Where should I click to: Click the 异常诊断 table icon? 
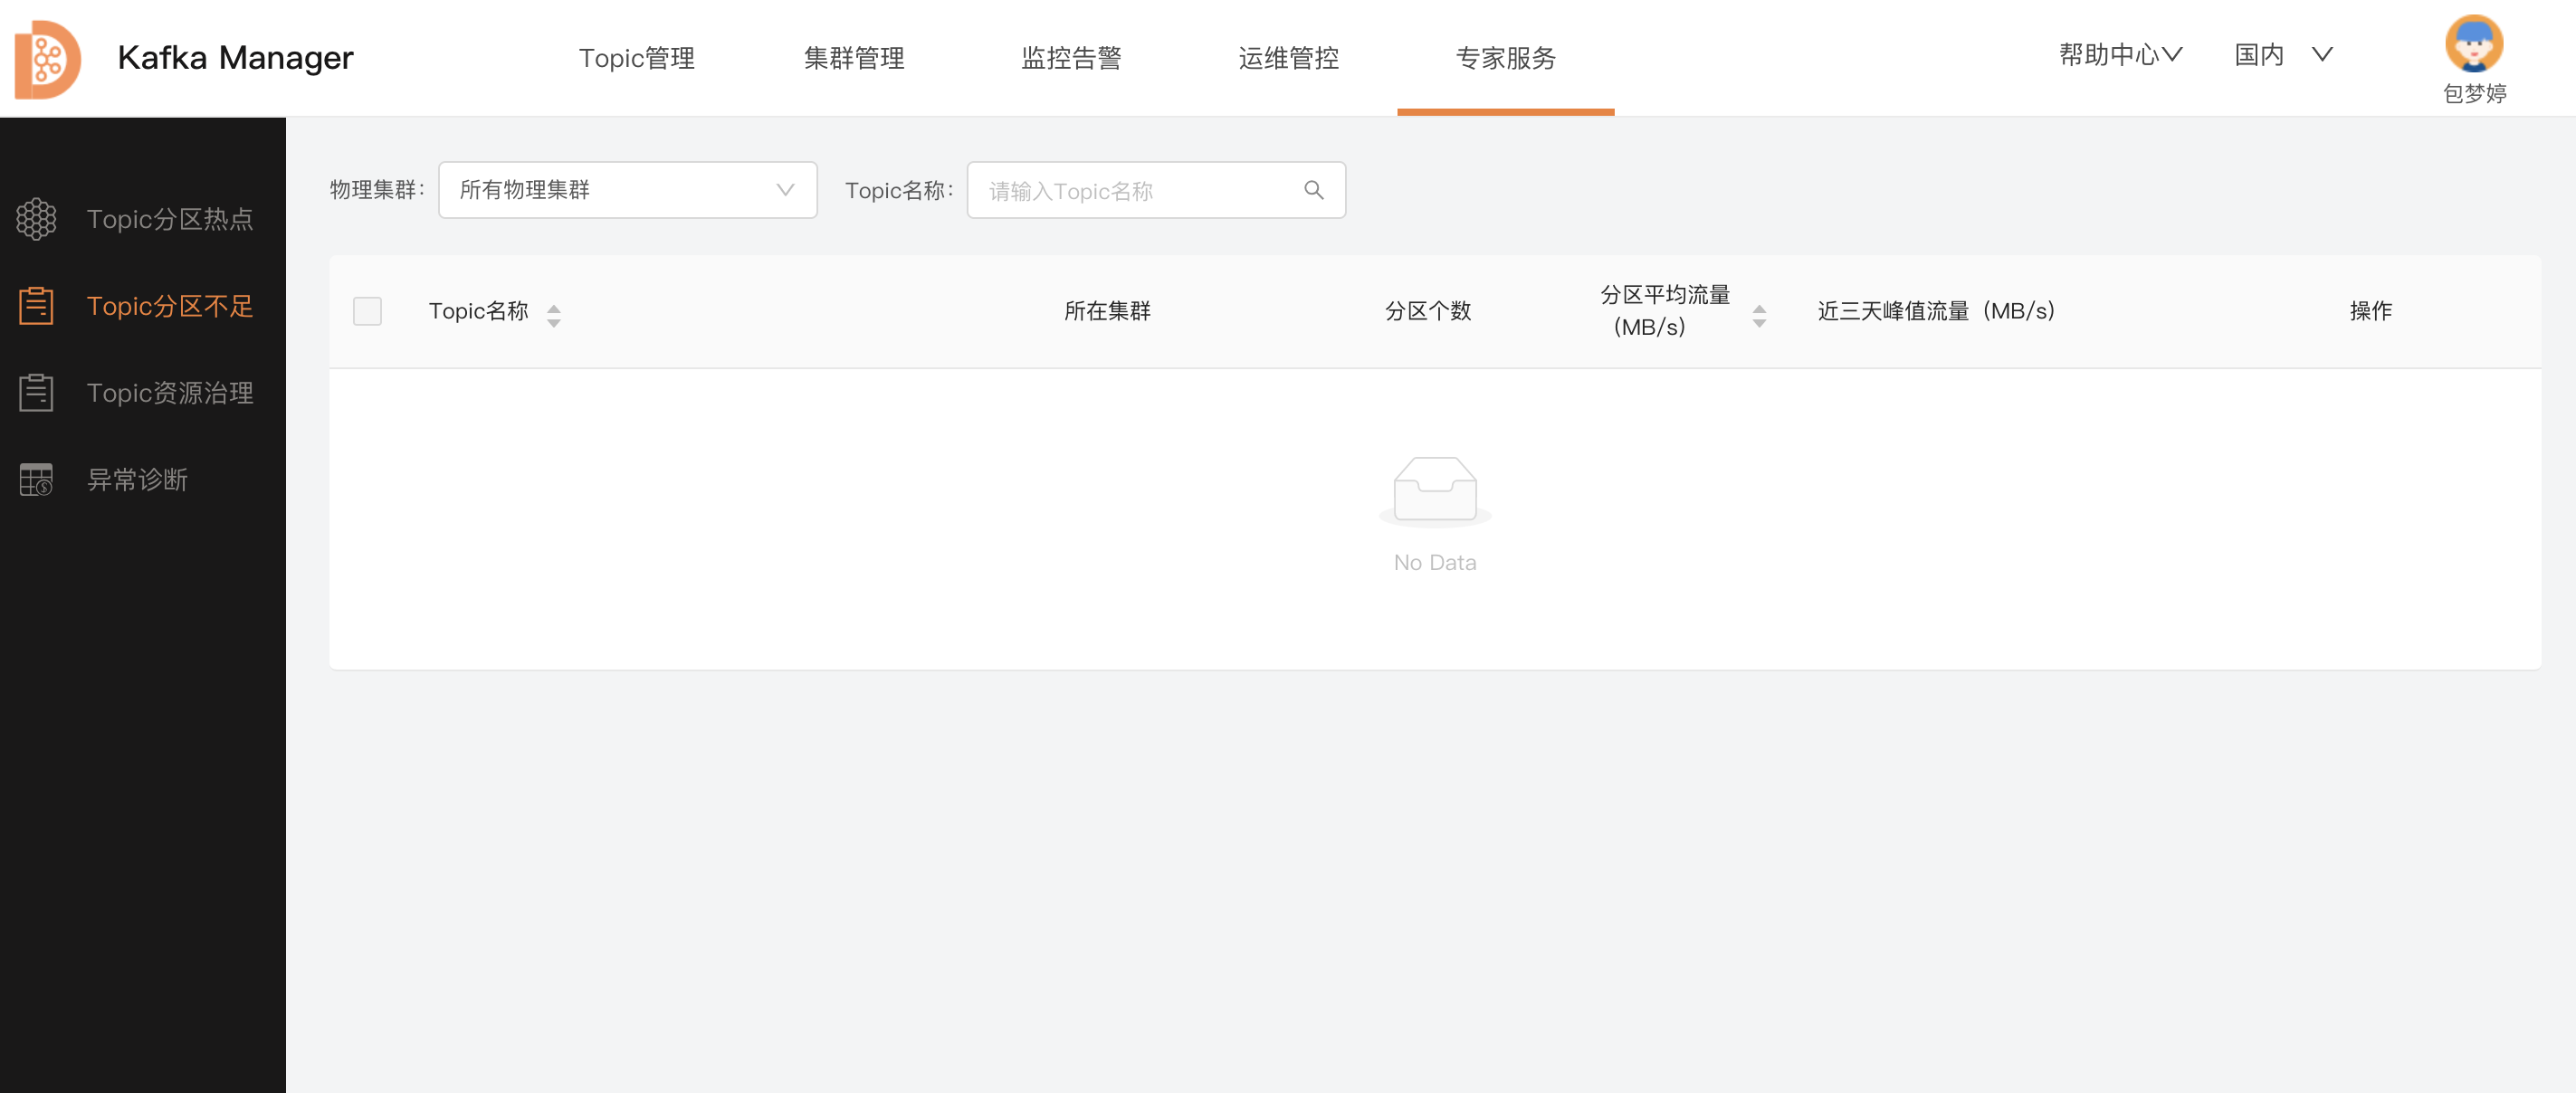37,480
